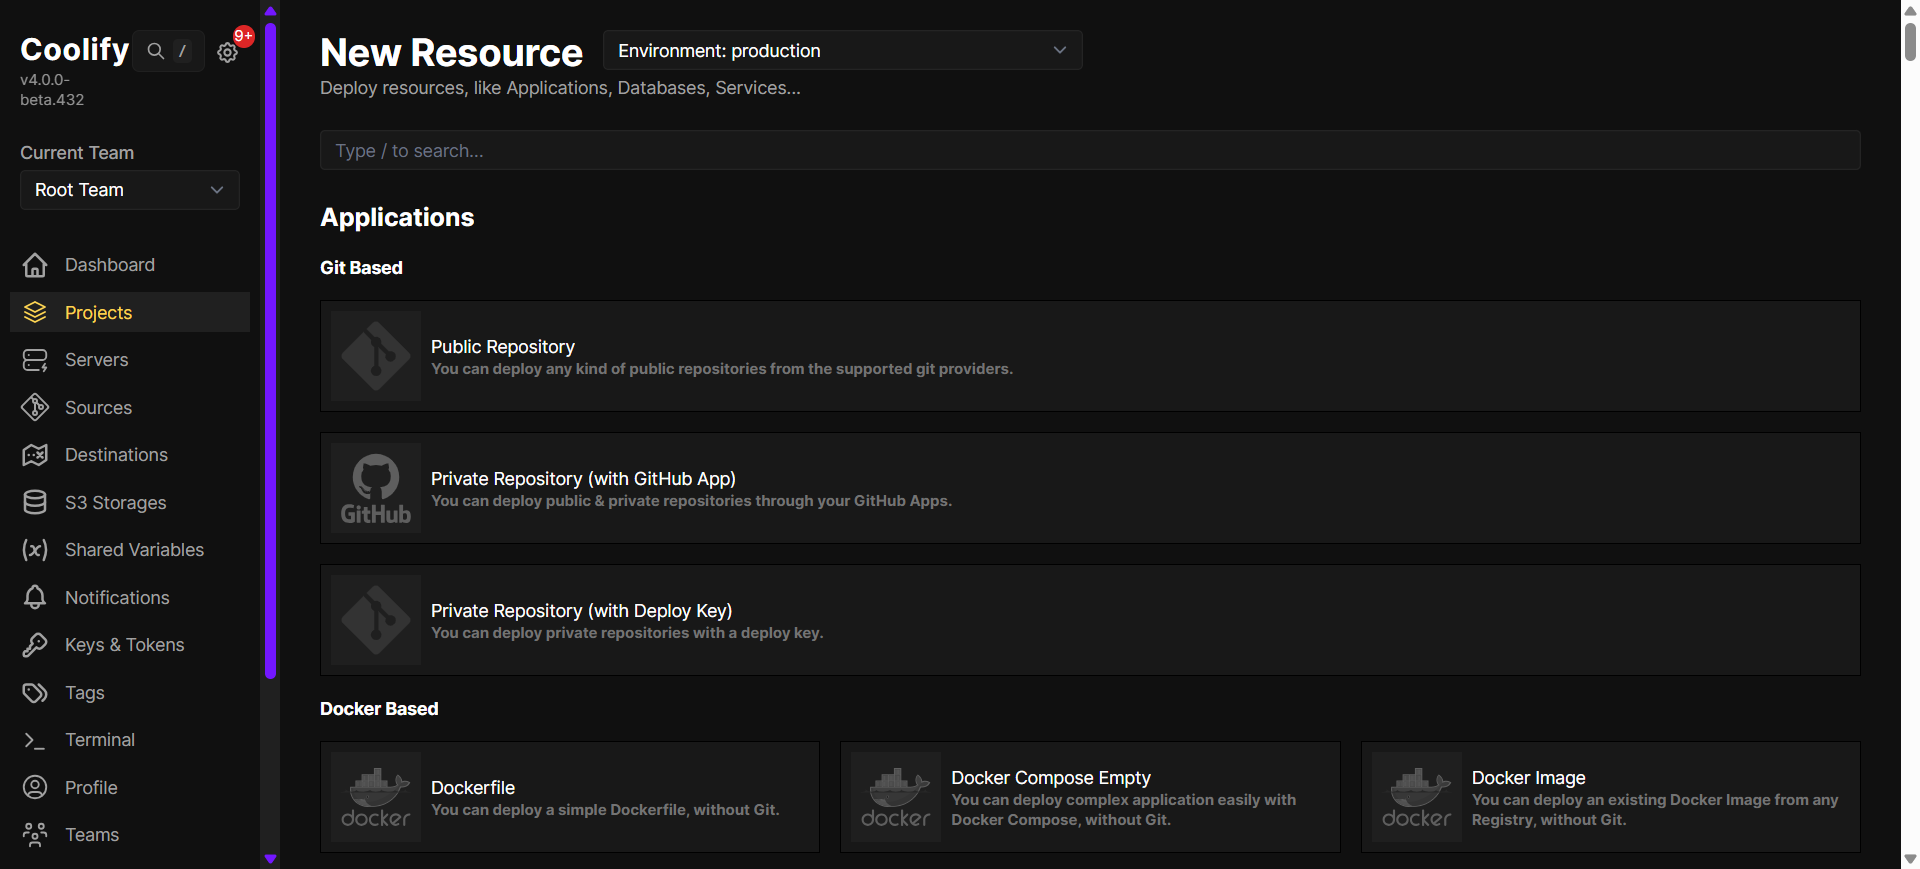Screen dimensions: 1920x869
Task: Click the purple sidebar scrollbar
Action: (x=270, y=350)
